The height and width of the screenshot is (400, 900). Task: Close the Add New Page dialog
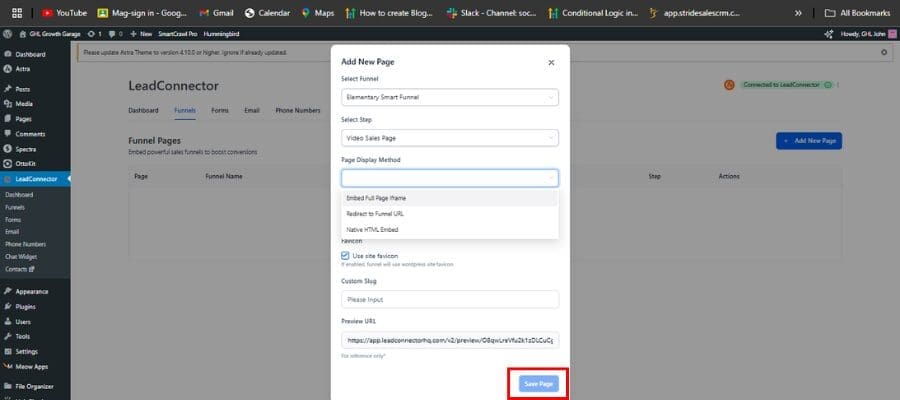551,63
